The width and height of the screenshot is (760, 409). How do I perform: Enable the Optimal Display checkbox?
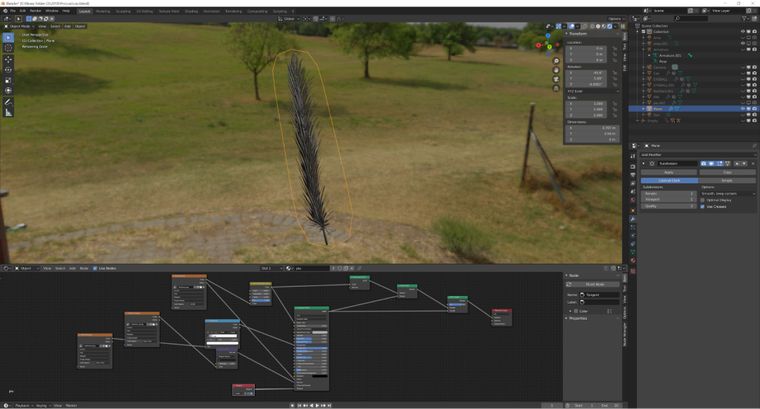click(702, 200)
